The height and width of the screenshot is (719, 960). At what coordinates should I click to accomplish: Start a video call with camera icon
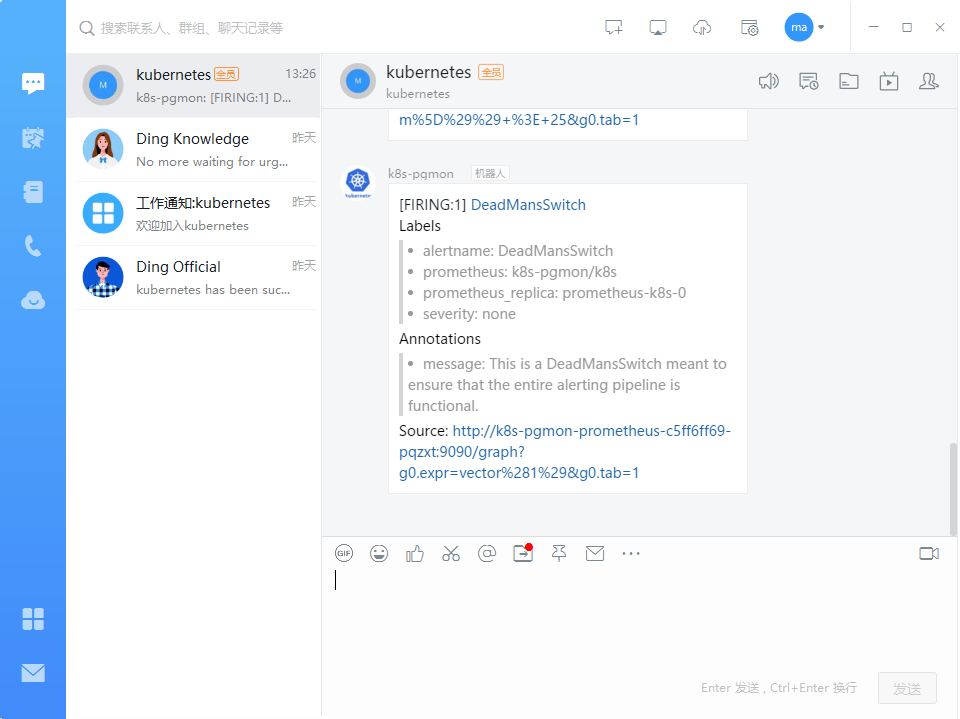click(x=929, y=554)
